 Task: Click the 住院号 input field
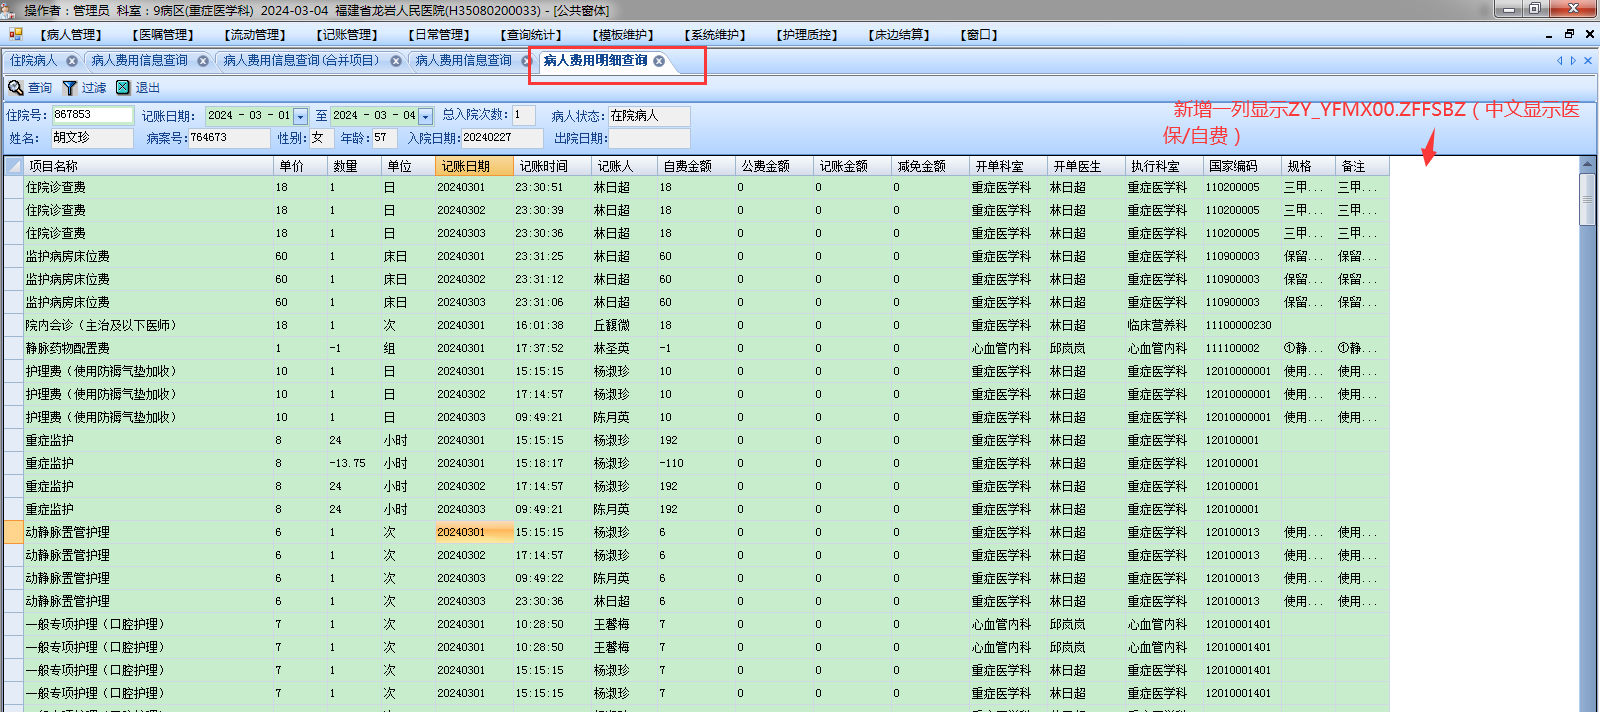[x=92, y=115]
